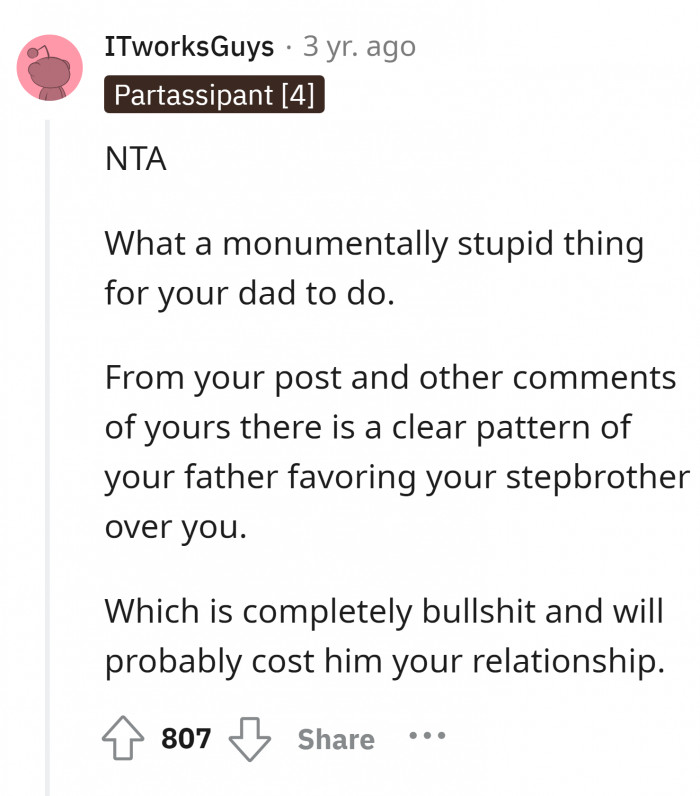Open the ITworksGuys user profile link
This screenshot has height=796, width=700.
point(189,47)
